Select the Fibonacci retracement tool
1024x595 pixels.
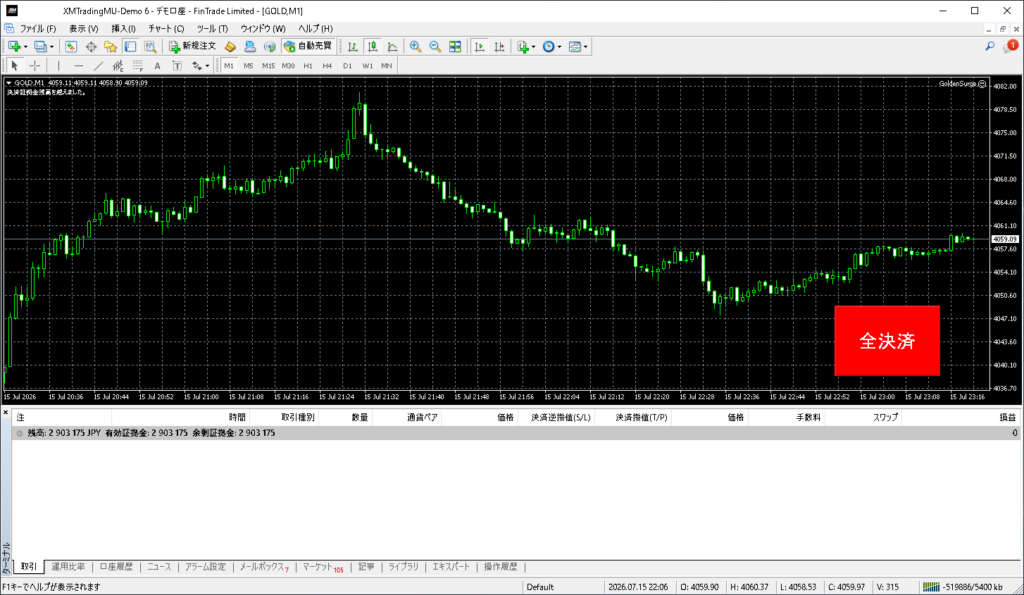138,65
